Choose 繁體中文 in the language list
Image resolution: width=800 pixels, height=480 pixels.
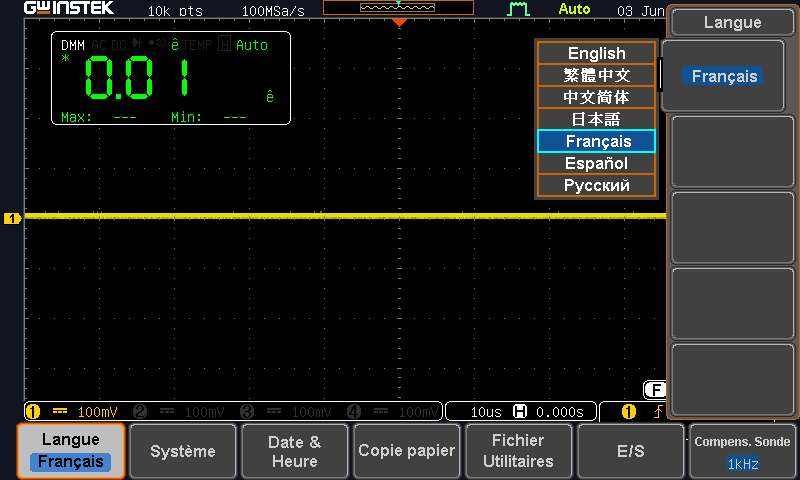[x=596, y=75]
